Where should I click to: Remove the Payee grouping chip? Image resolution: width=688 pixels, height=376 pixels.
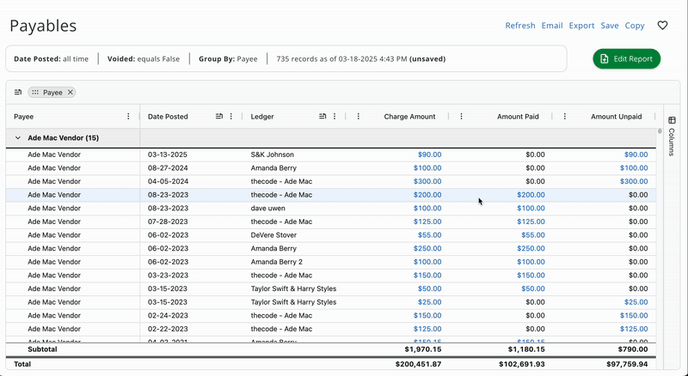point(70,92)
